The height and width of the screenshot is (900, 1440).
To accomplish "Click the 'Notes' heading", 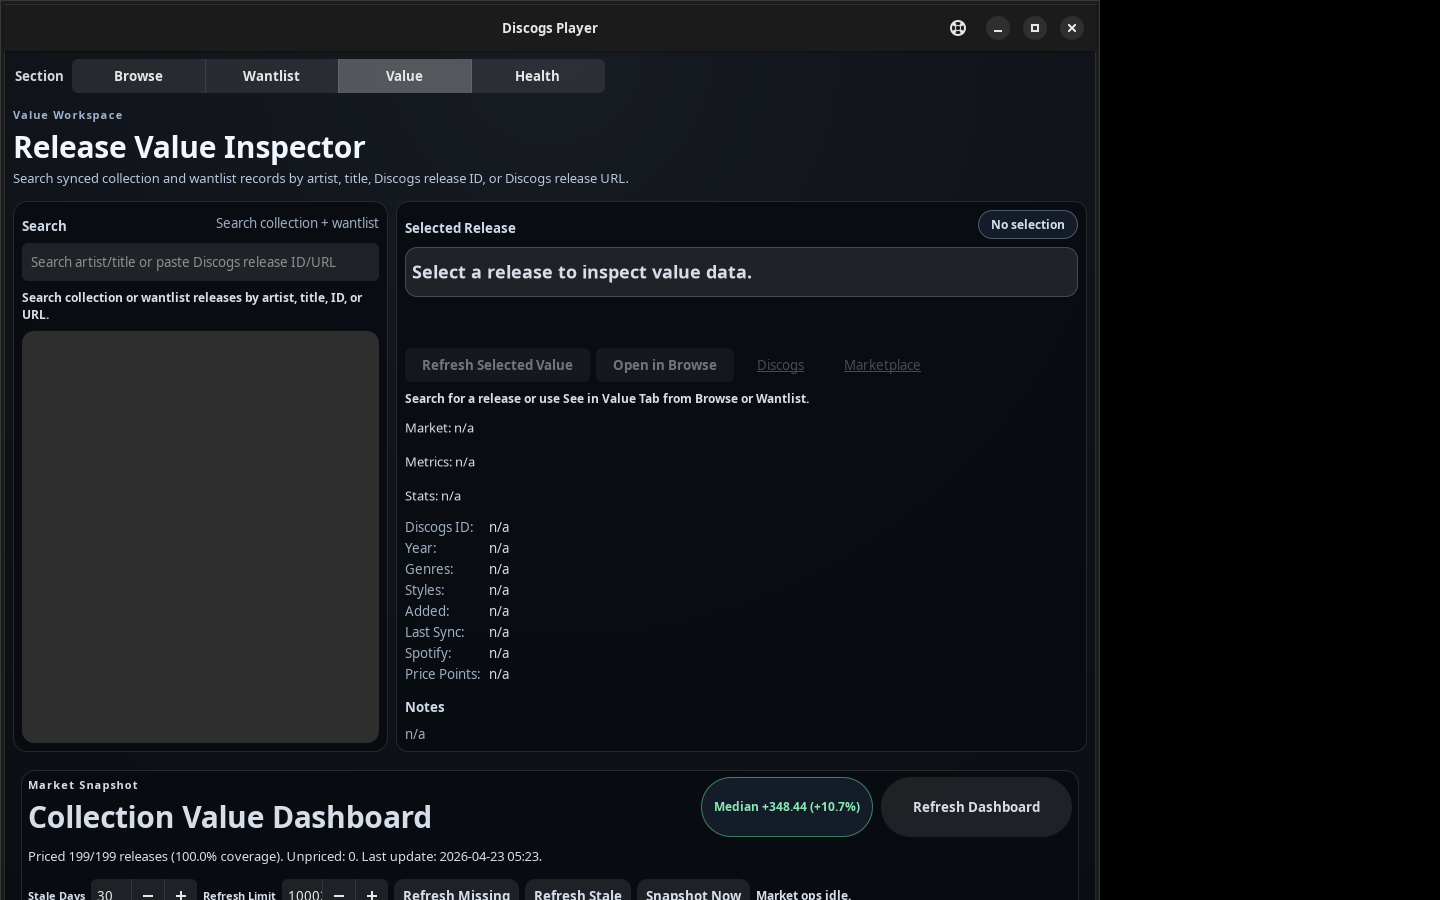I will click(424, 707).
